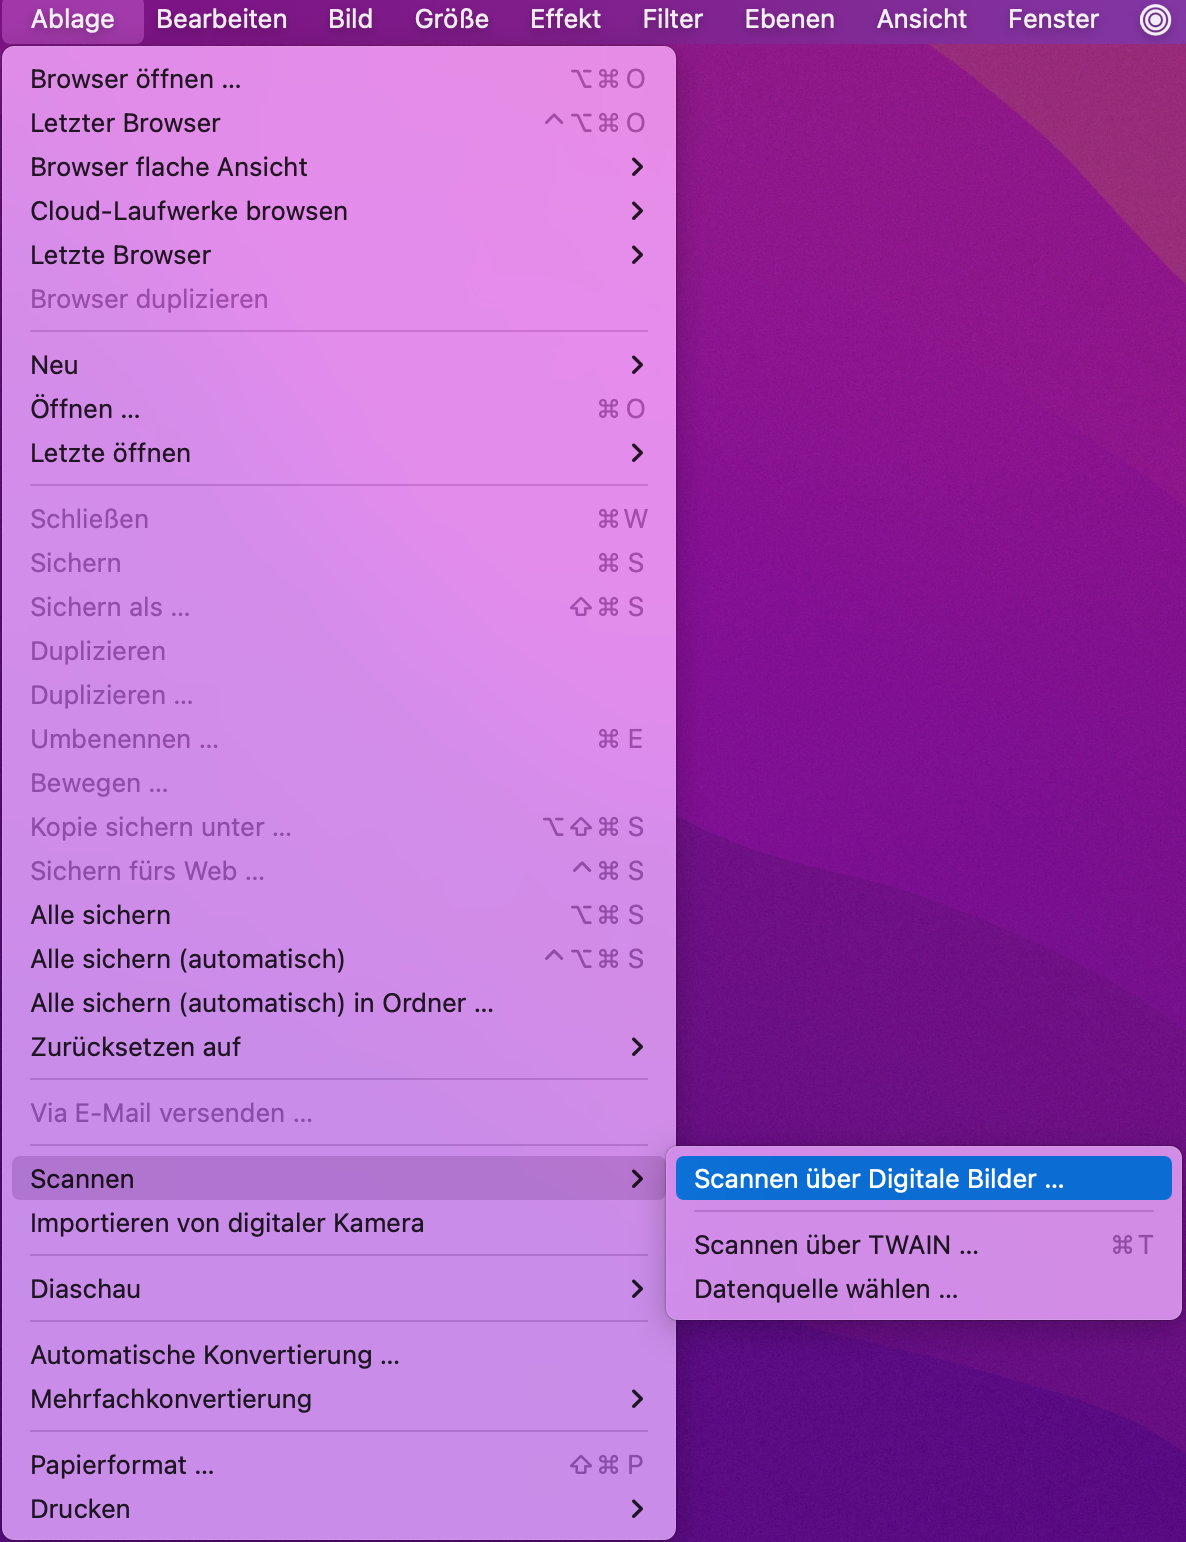Choose Scannen über TWAIN option
Viewport: 1186px width, 1542px height.
pyautogui.click(x=836, y=1245)
